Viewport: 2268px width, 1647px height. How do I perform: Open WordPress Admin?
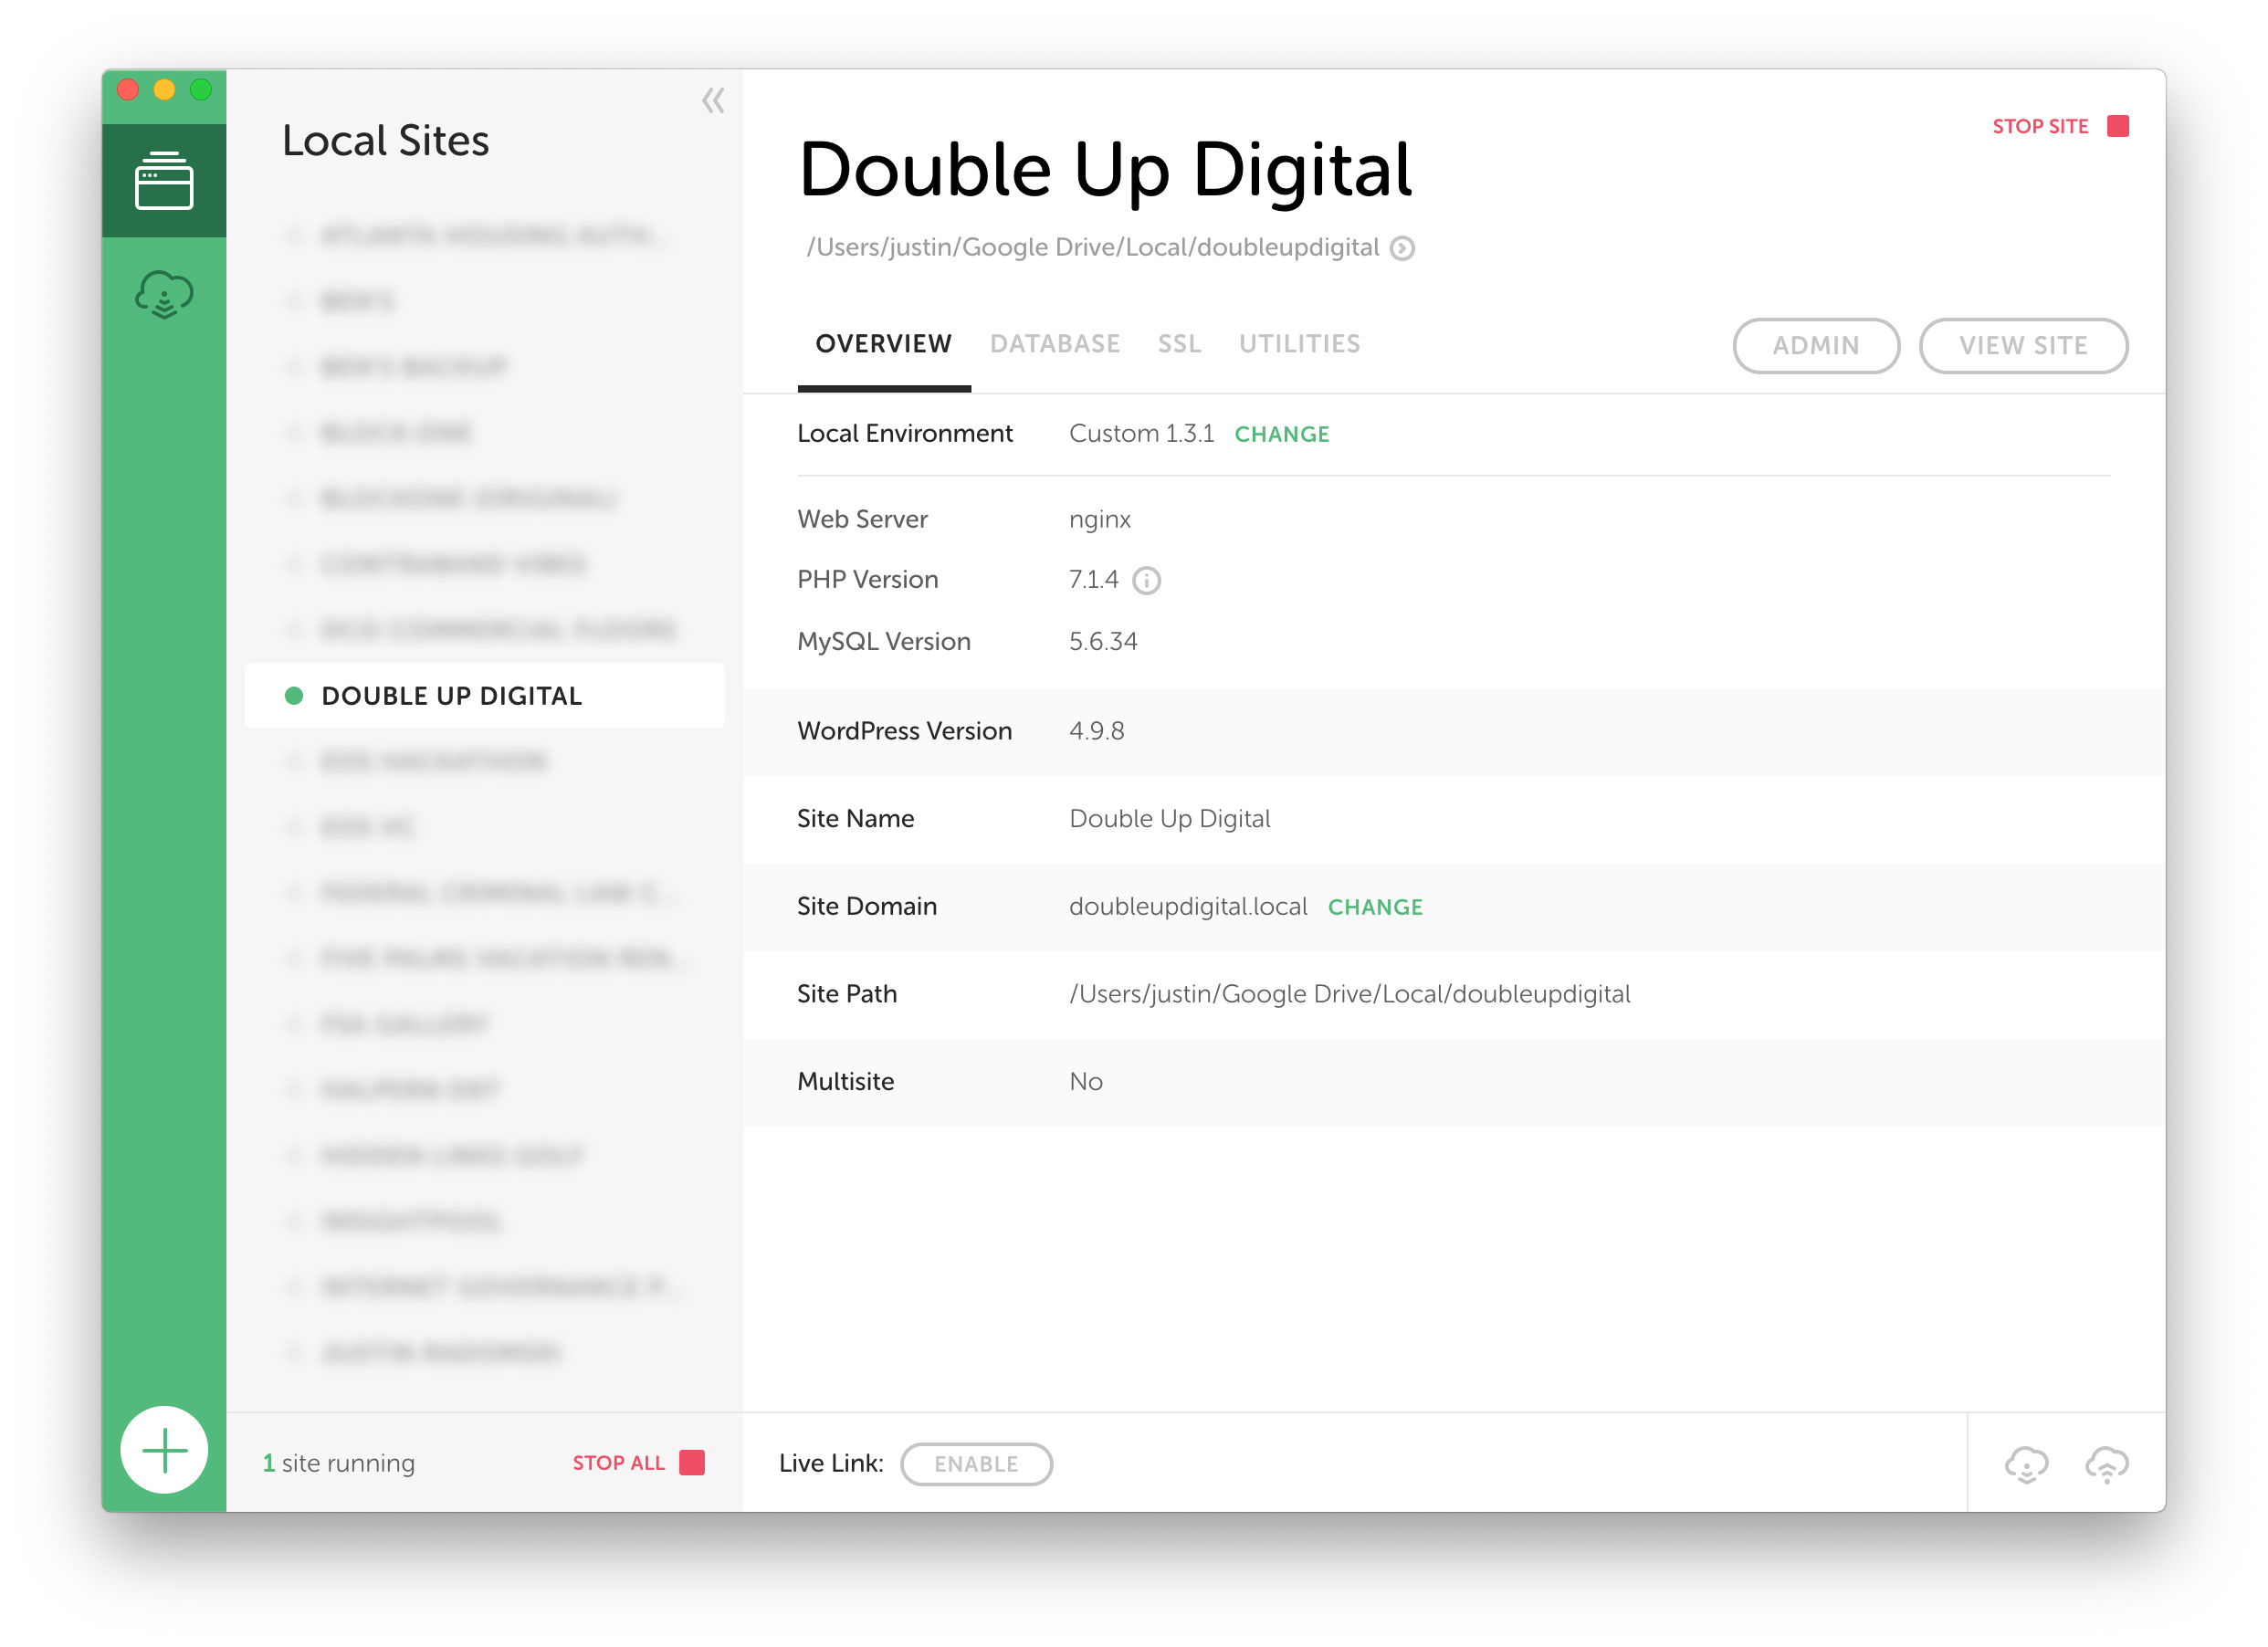coord(1816,345)
